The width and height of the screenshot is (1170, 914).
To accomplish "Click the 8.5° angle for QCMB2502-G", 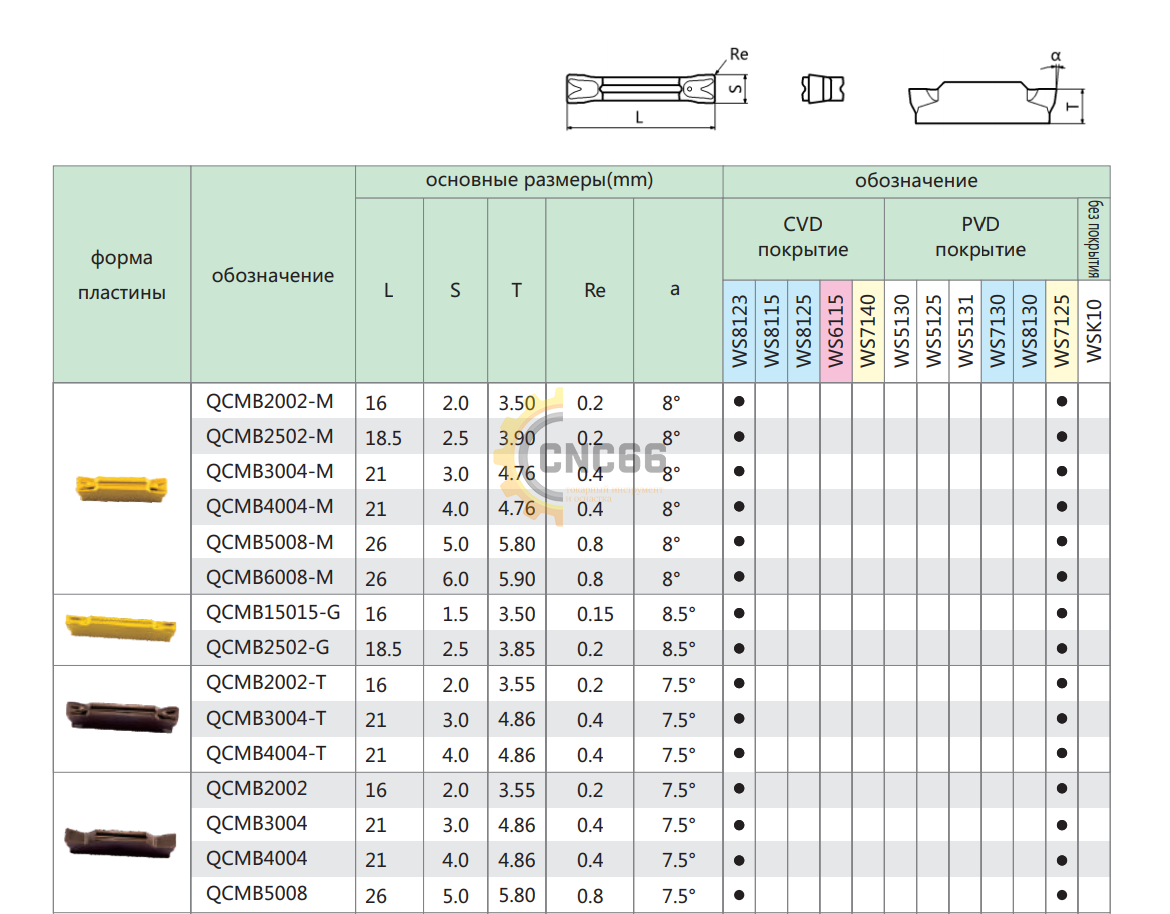I will 678,649.
